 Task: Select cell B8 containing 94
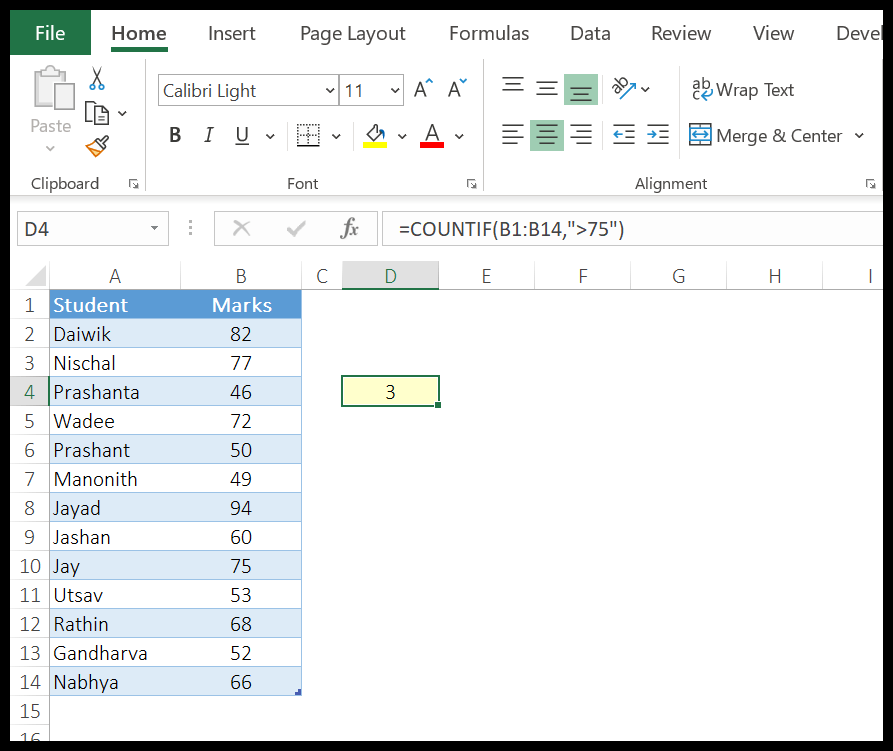tap(241, 508)
